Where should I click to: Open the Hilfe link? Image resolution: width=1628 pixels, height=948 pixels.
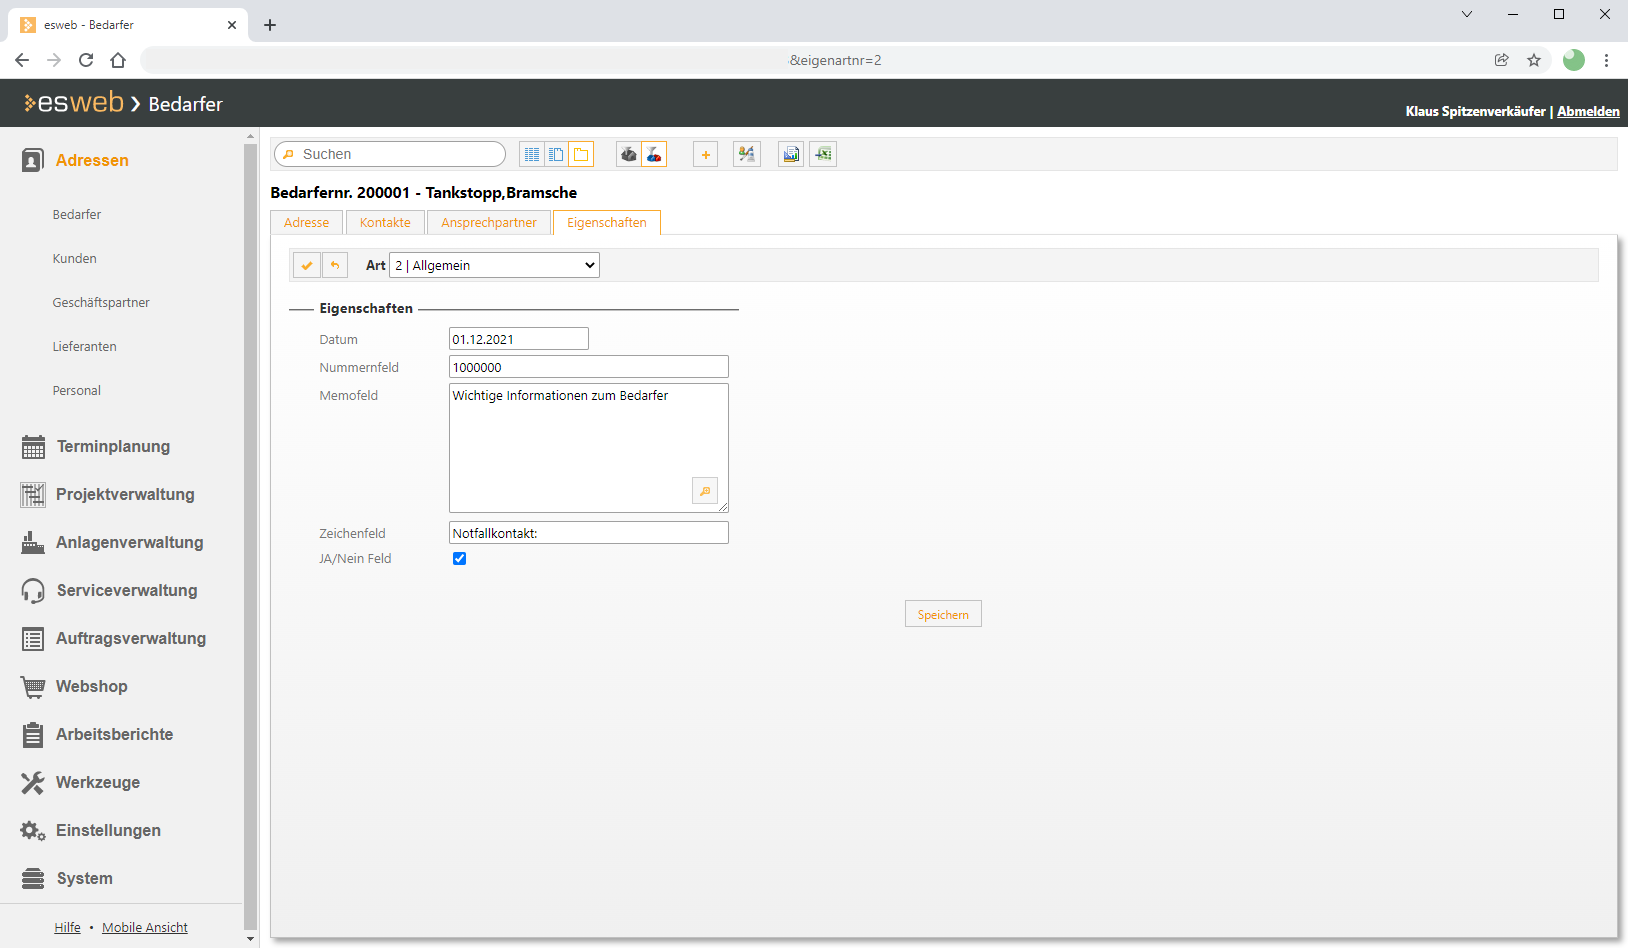click(68, 928)
